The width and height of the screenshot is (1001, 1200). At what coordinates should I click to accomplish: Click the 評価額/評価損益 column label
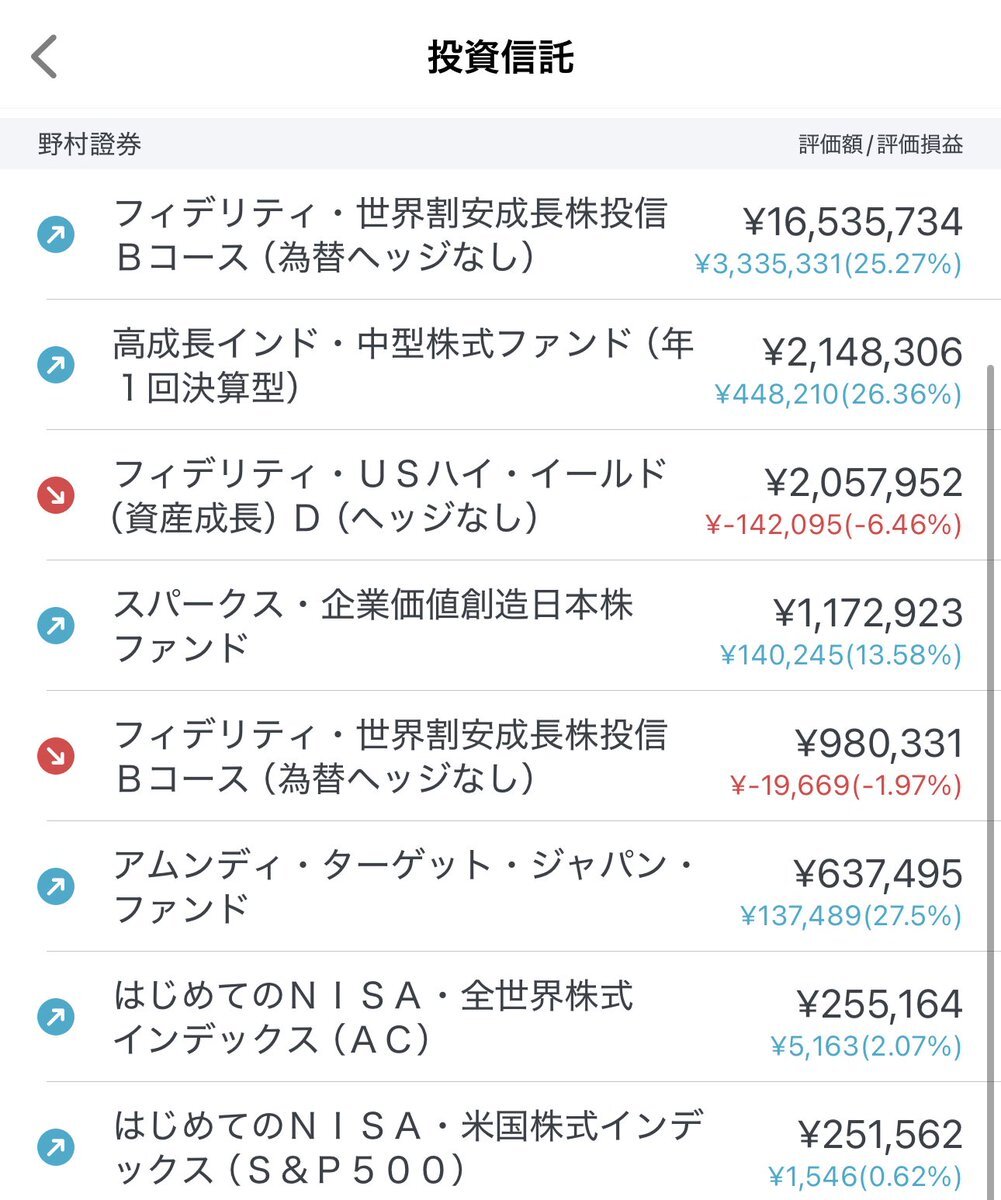881,144
